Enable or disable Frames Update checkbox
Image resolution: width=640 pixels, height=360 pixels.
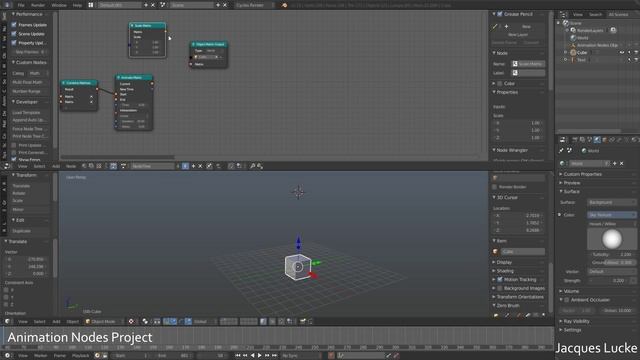(14, 25)
